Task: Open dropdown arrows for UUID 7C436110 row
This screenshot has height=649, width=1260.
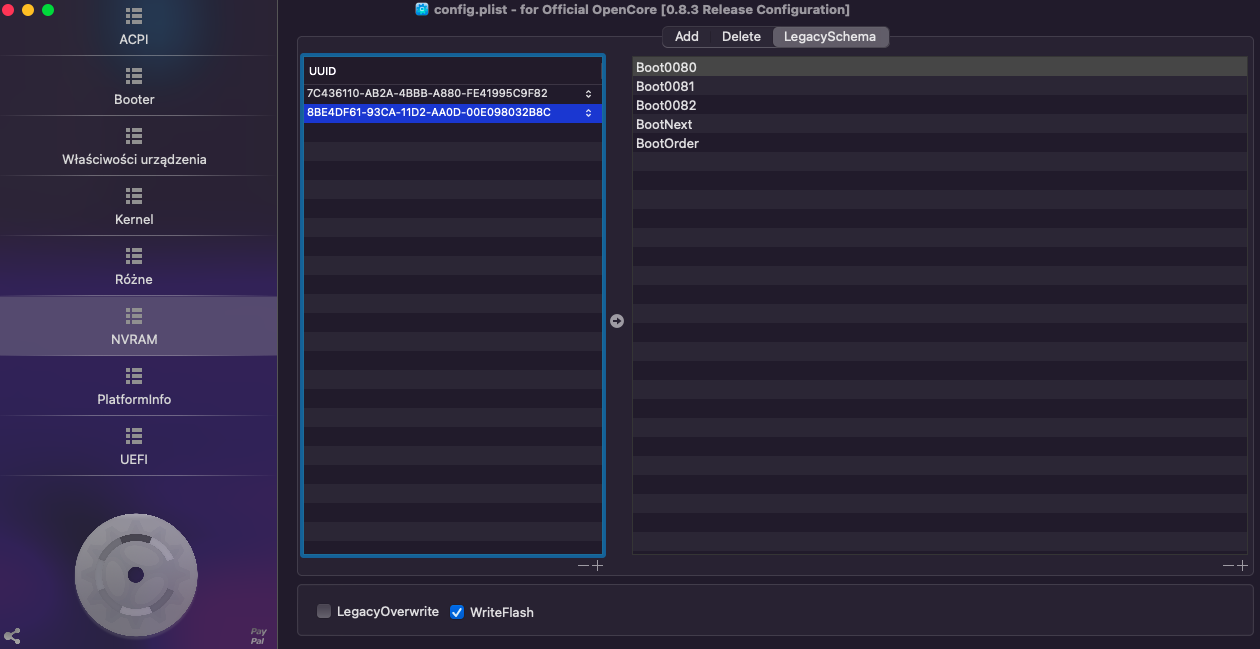Action: (x=588, y=94)
